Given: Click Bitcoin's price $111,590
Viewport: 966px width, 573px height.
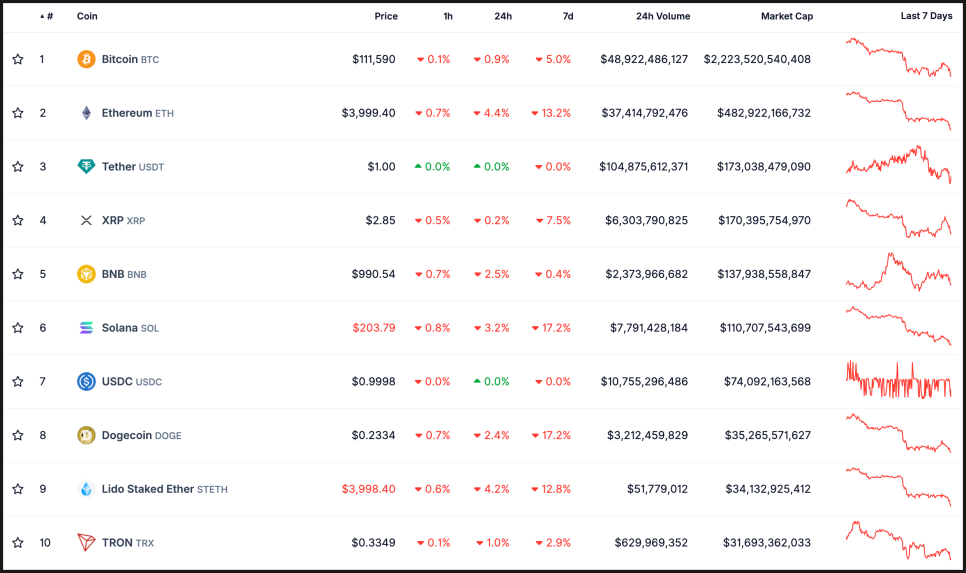Looking at the screenshot, I should pos(374,59).
